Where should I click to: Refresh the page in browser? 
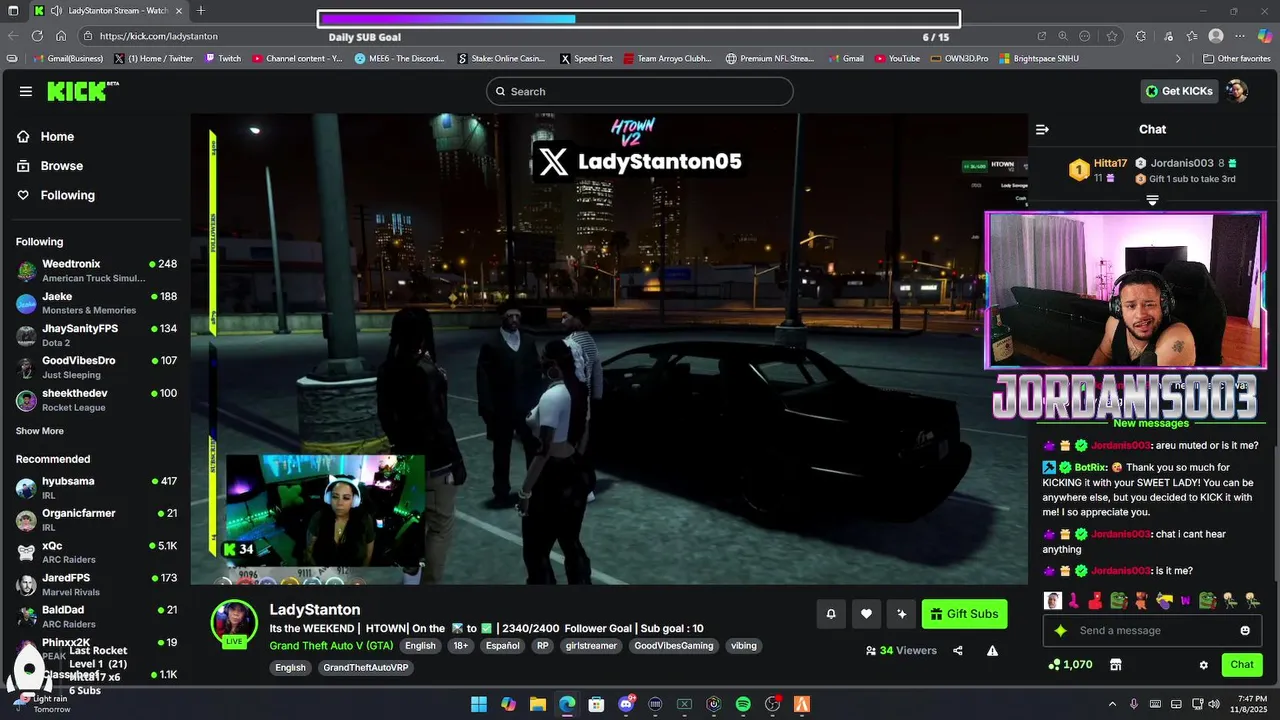(x=37, y=36)
